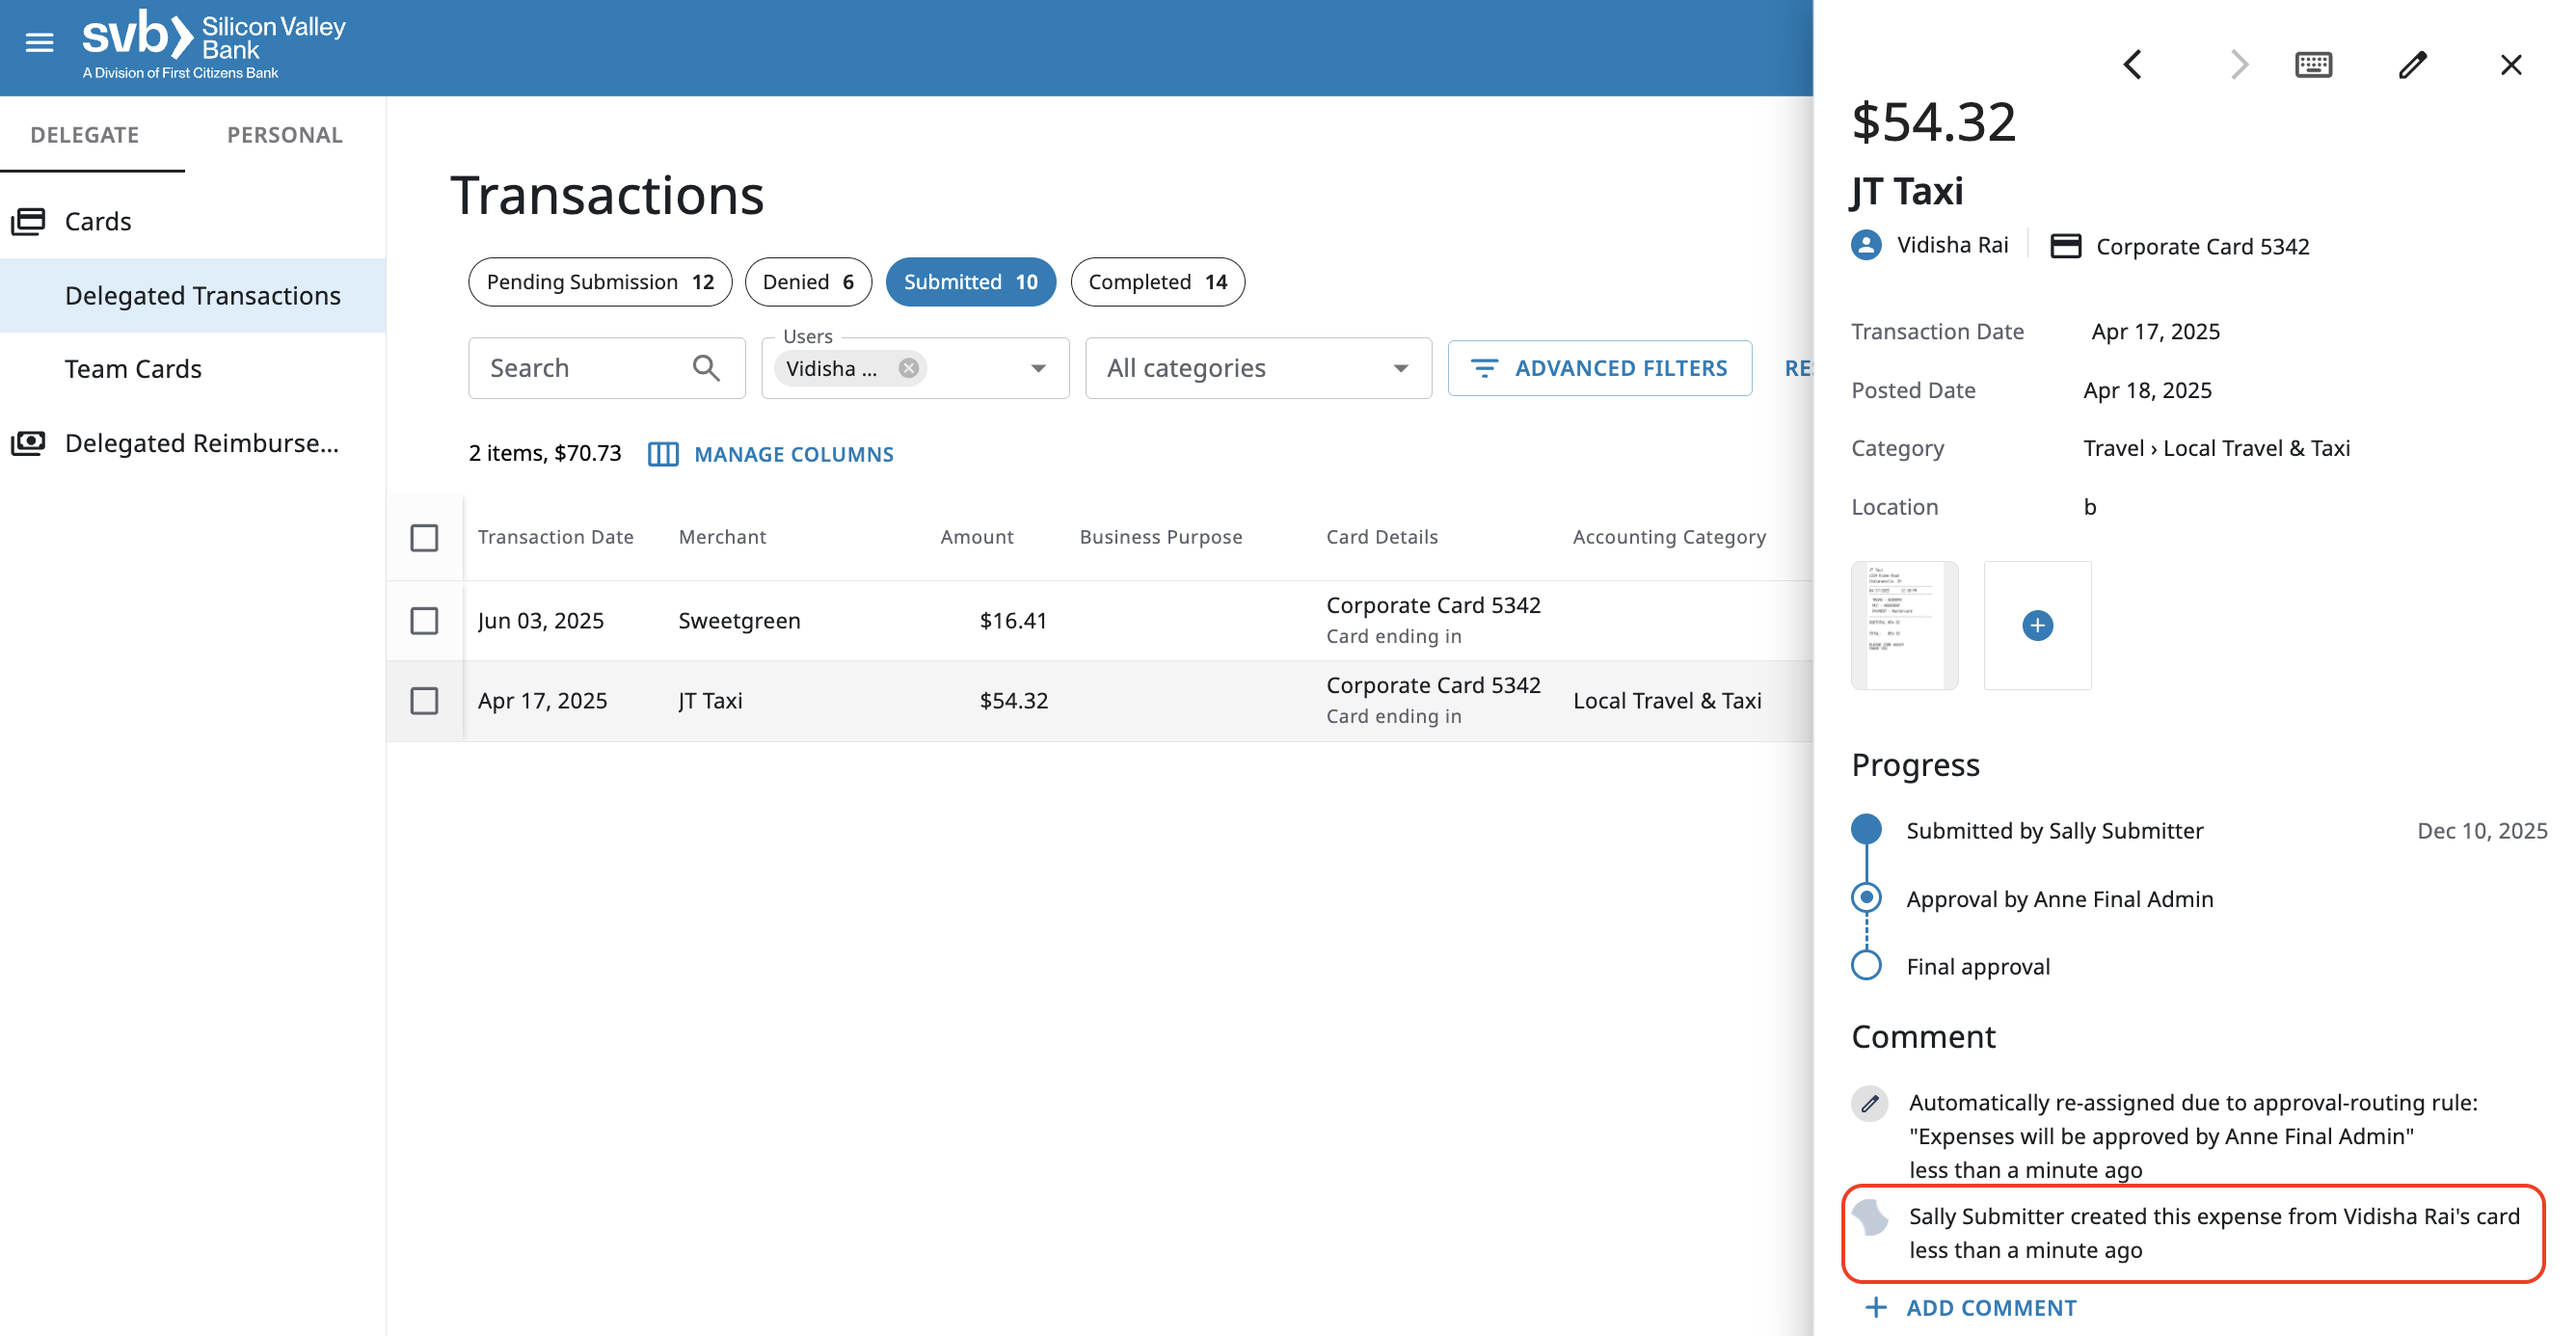Check the Sweetgreen transaction row
Image resolution: width=2576 pixels, height=1336 pixels.
pyautogui.click(x=424, y=621)
